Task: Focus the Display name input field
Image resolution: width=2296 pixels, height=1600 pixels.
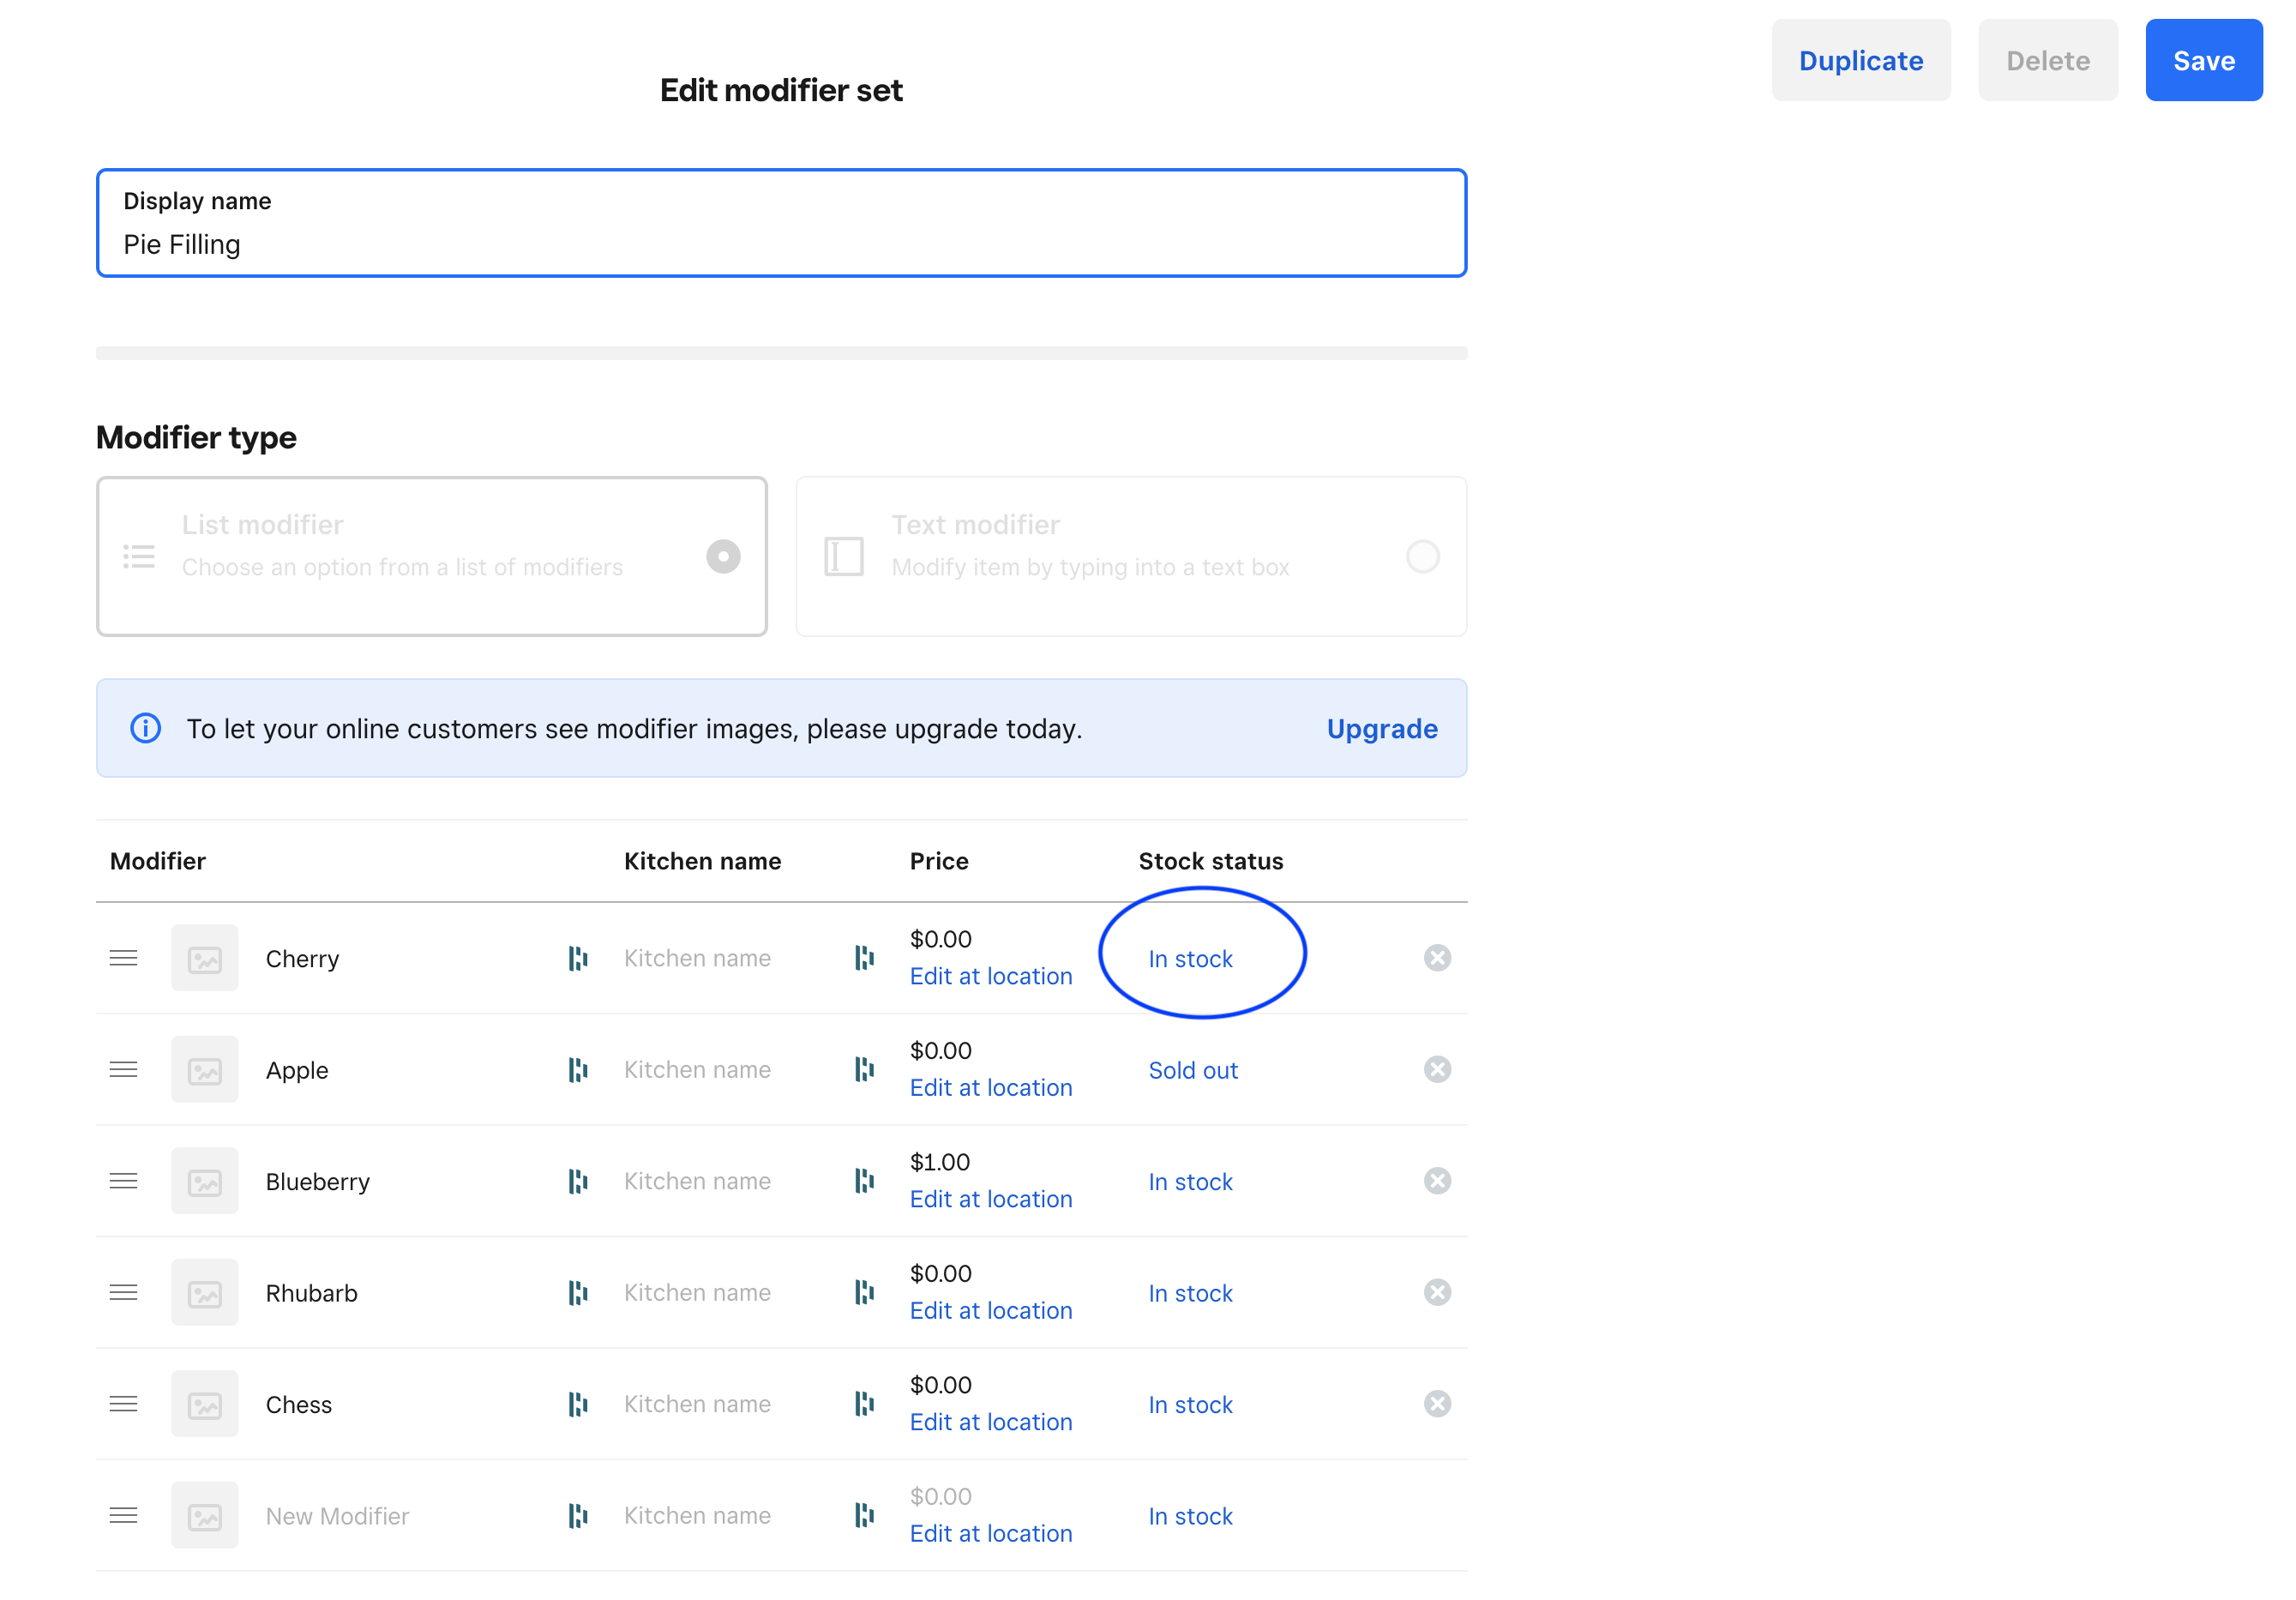Action: [780, 244]
